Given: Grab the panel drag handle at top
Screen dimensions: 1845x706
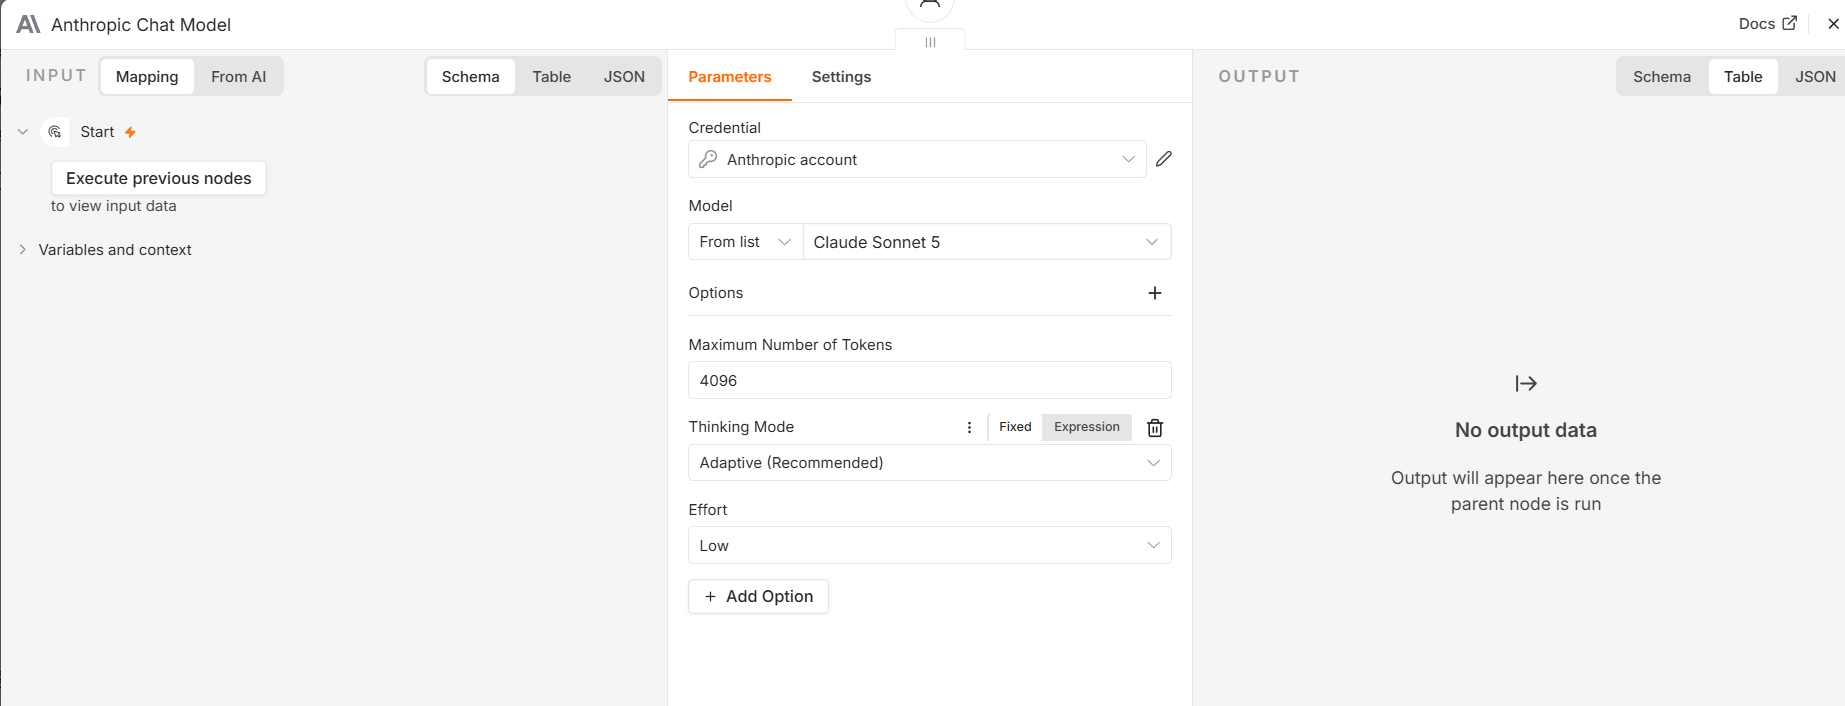Looking at the screenshot, I should click(930, 42).
